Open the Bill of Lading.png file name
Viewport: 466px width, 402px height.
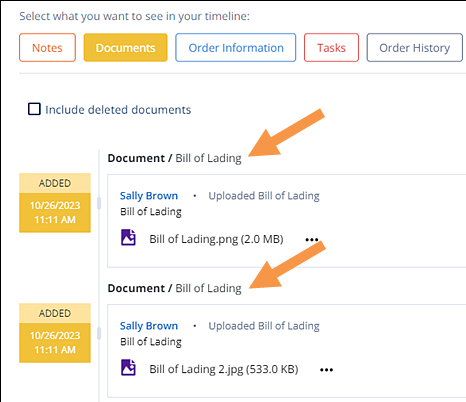point(216,239)
